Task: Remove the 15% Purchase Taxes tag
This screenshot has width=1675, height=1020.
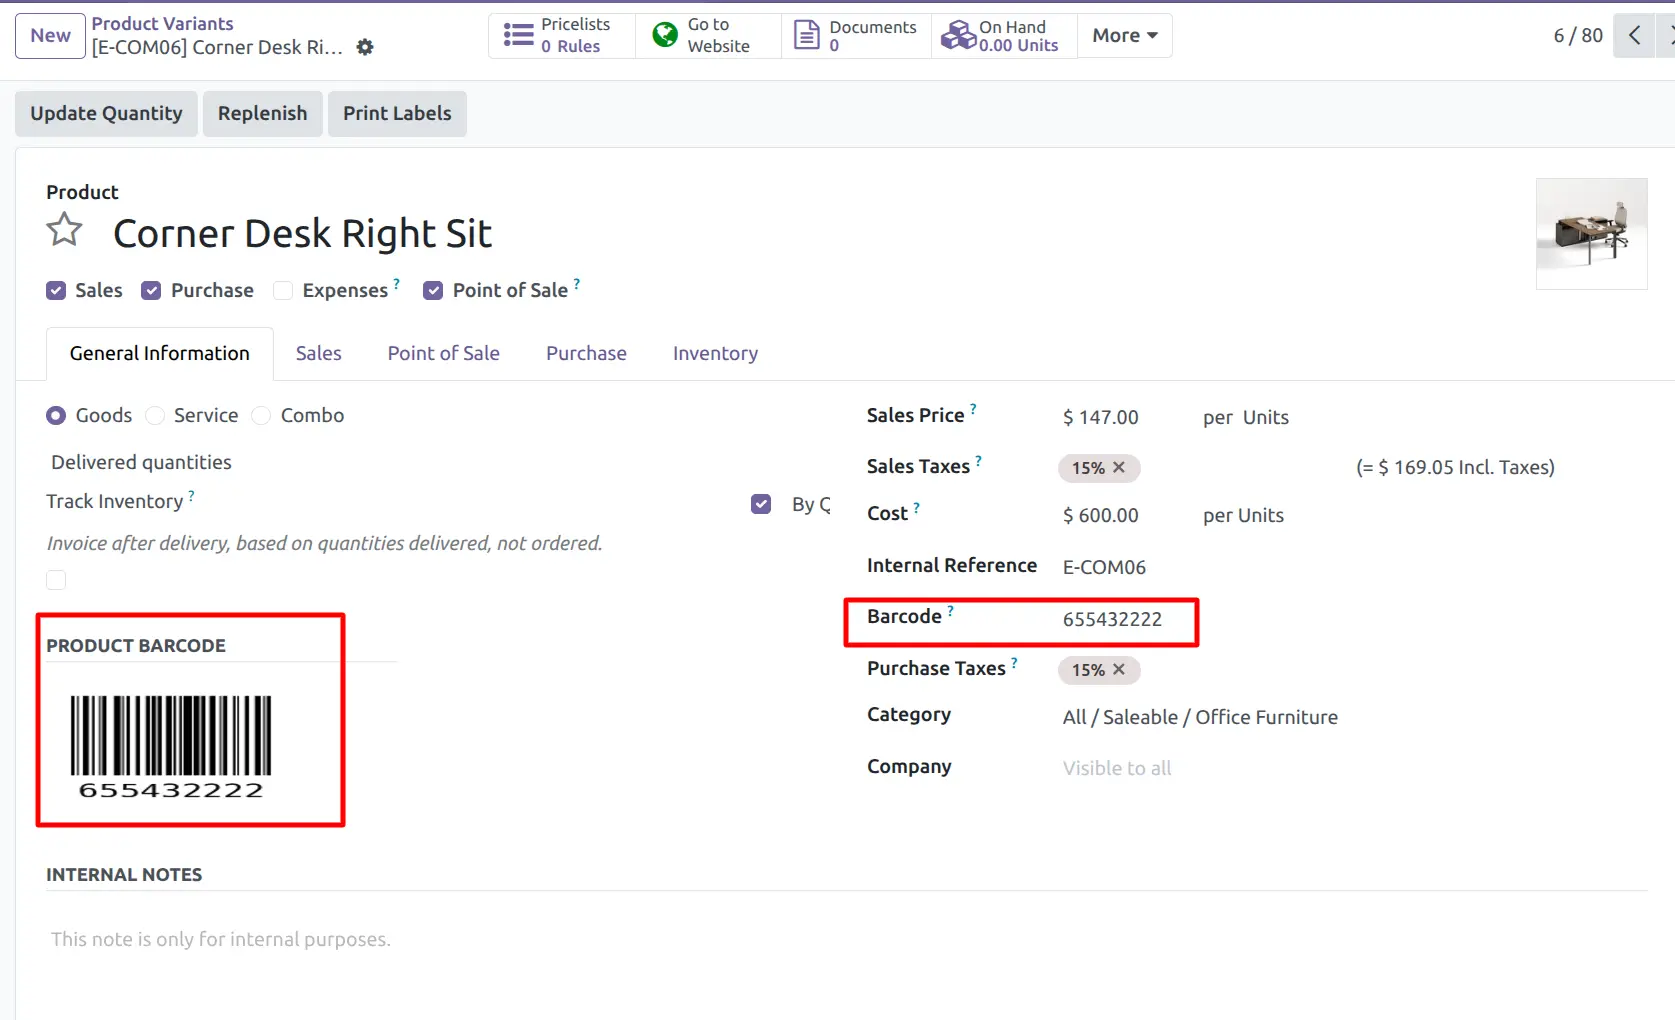Action: coord(1119,669)
